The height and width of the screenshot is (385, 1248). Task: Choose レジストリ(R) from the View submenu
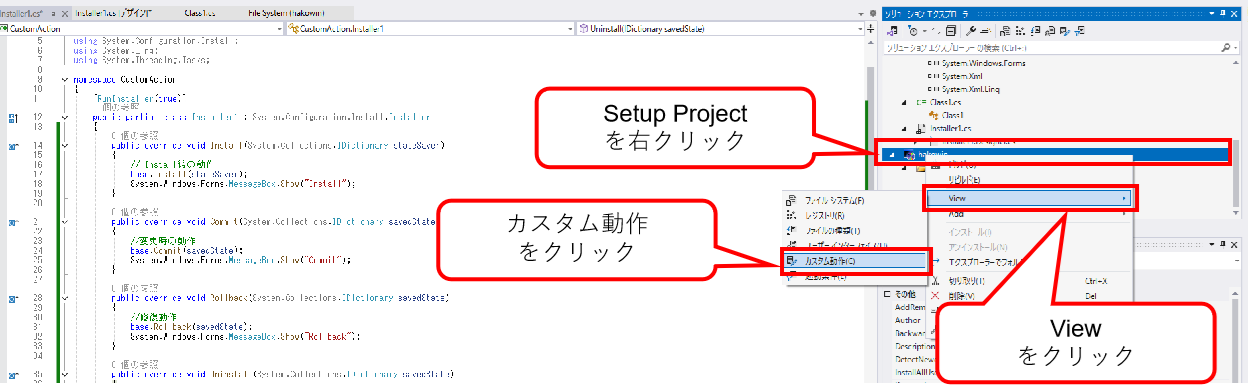[855, 215]
